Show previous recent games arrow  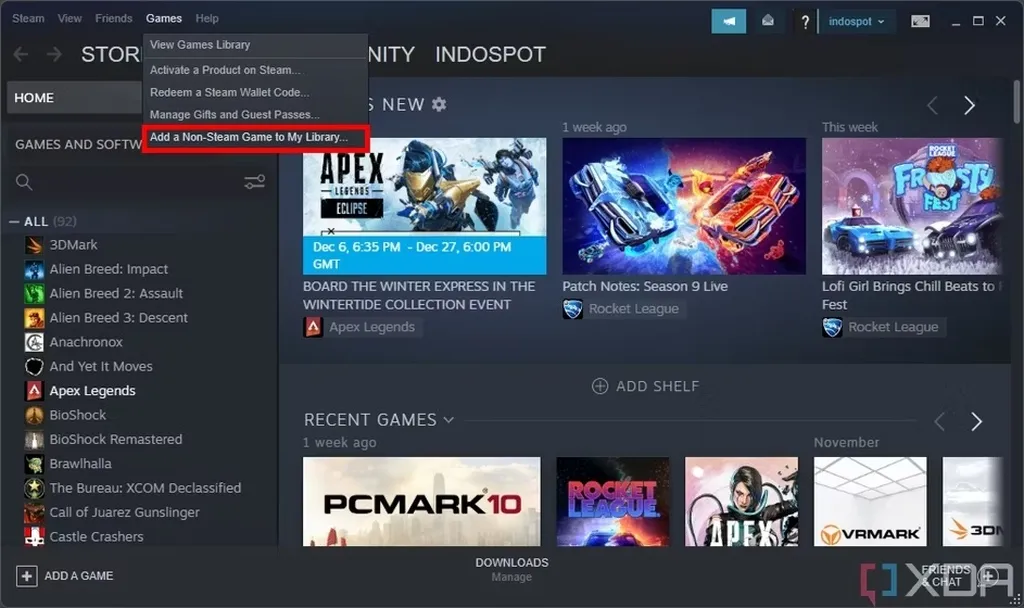coord(940,422)
